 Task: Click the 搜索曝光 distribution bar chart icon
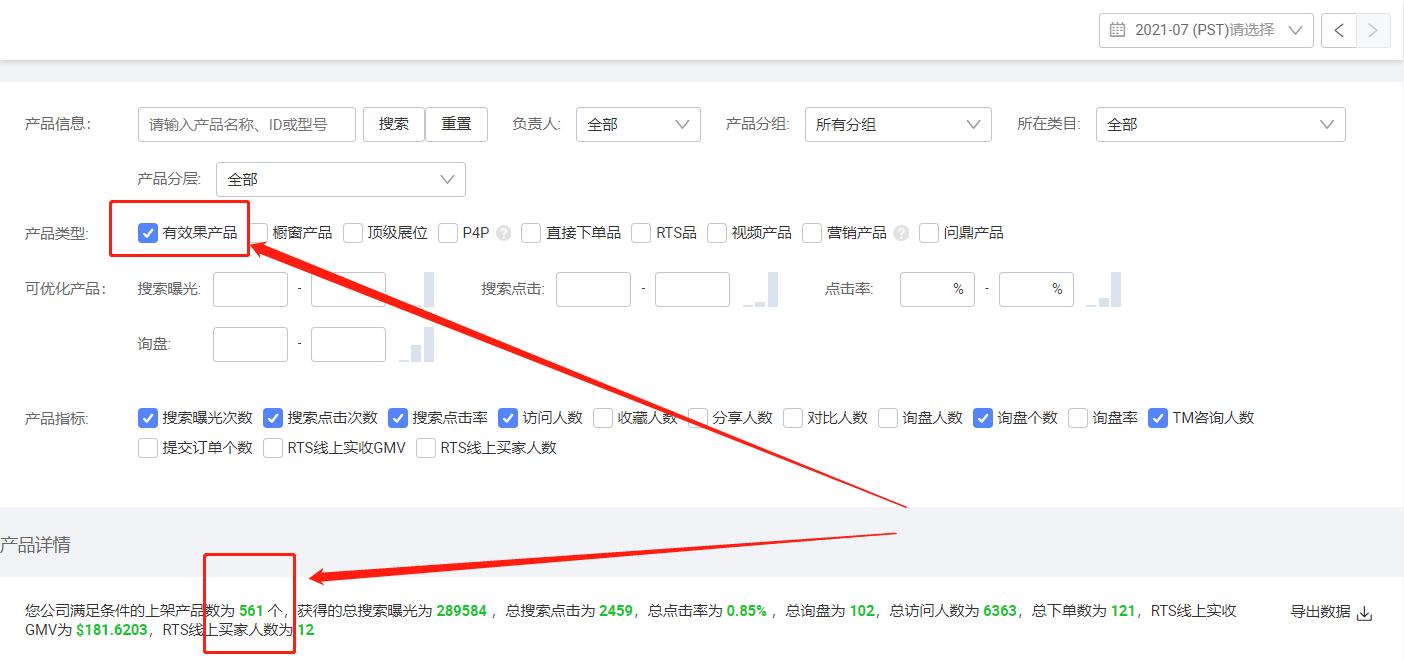pos(416,289)
